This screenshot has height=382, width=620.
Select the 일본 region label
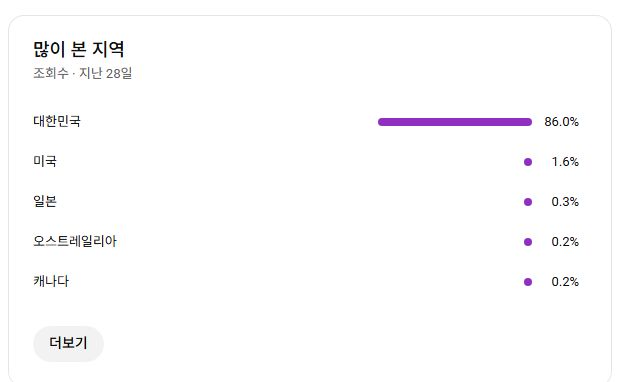pyautogui.click(x=45, y=201)
